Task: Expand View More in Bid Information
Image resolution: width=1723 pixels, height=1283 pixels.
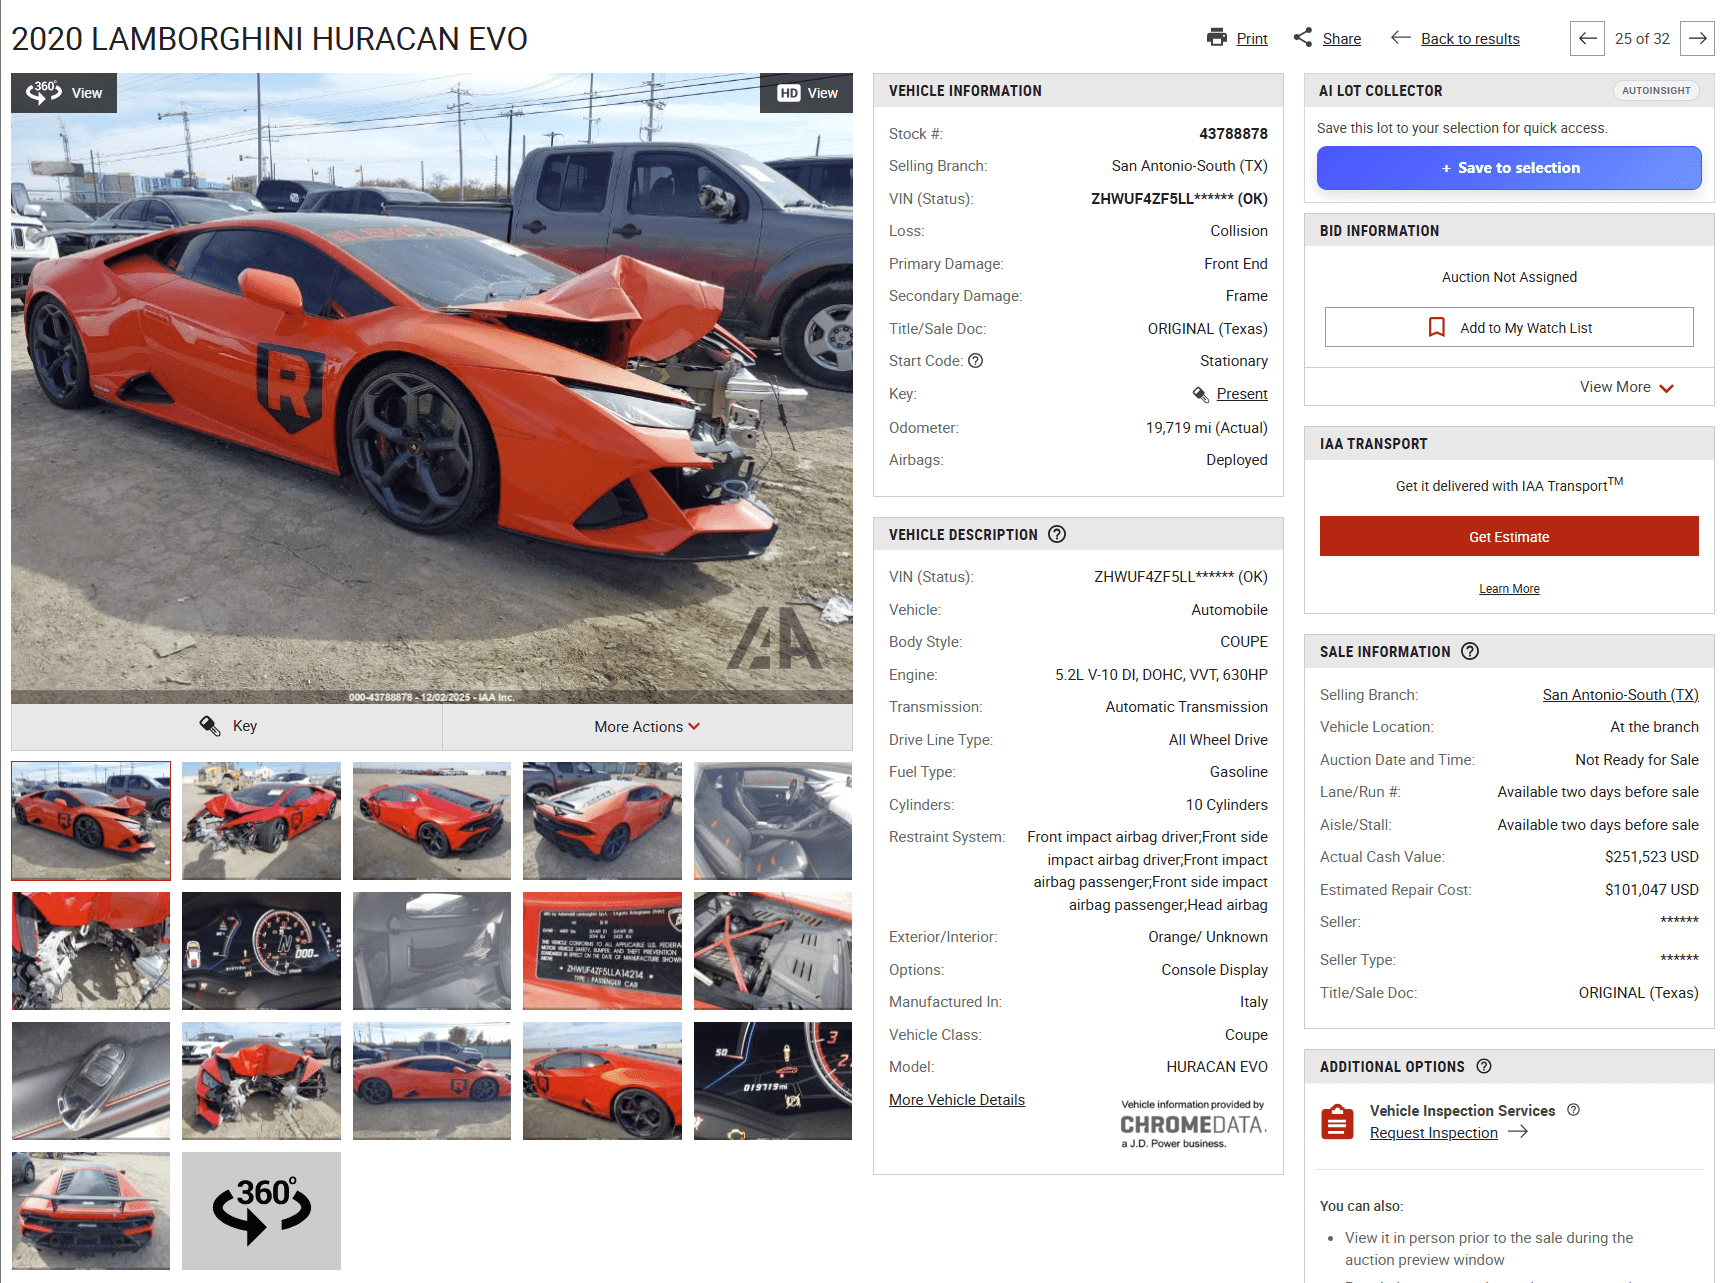Action: coord(1627,387)
